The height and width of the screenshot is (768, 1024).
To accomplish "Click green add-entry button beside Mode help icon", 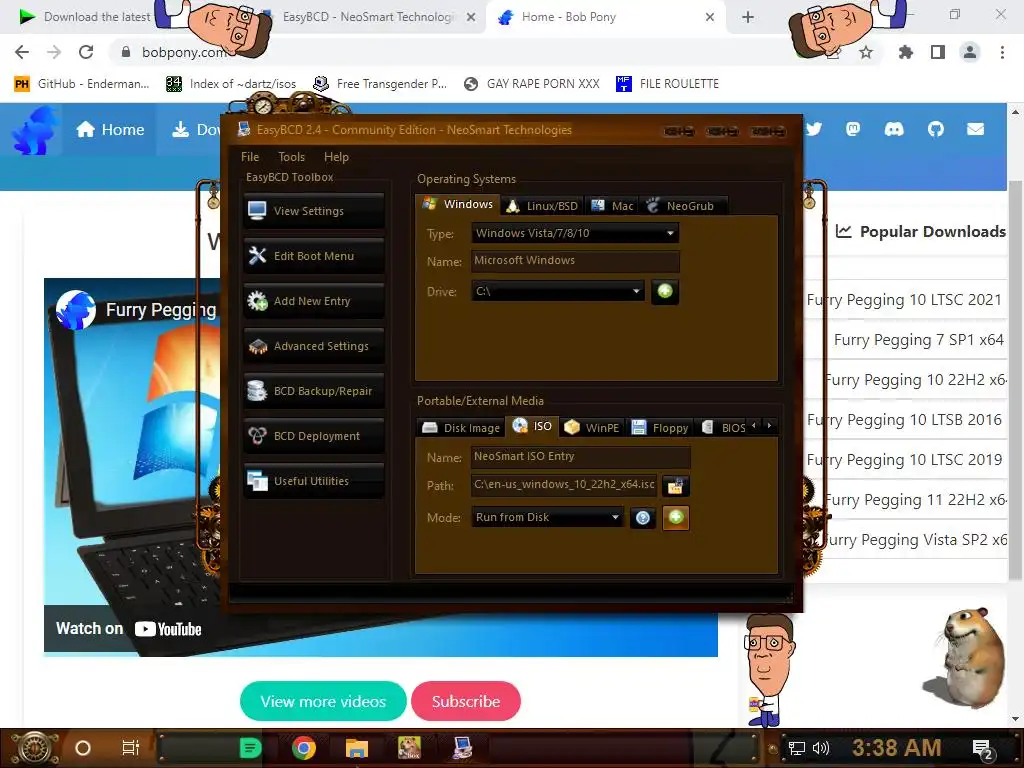I will [676, 517].
